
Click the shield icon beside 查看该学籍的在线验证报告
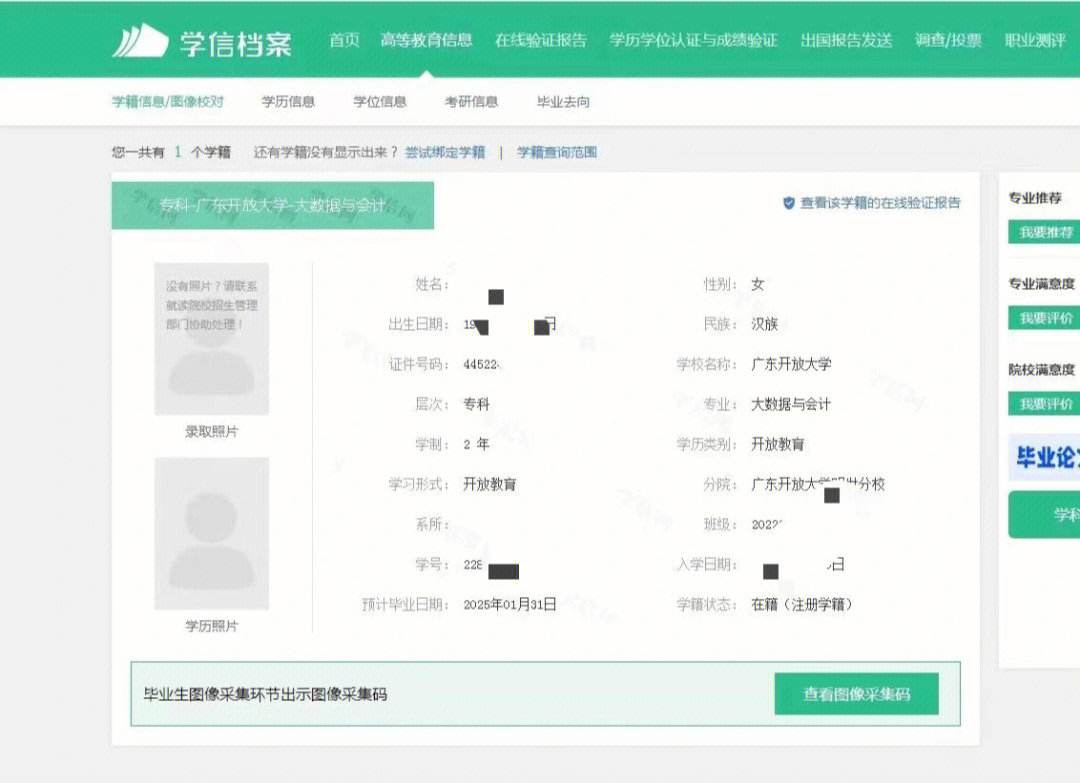(x=789, y=202)
